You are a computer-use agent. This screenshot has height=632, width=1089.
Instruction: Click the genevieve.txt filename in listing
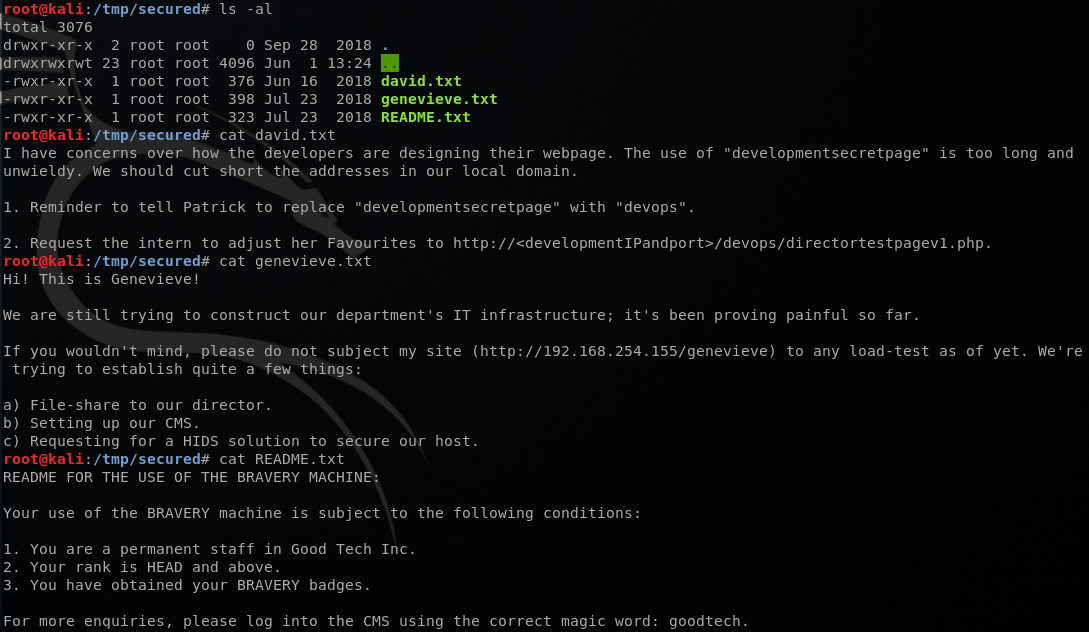pyautogui.click(x=439, y=99)
